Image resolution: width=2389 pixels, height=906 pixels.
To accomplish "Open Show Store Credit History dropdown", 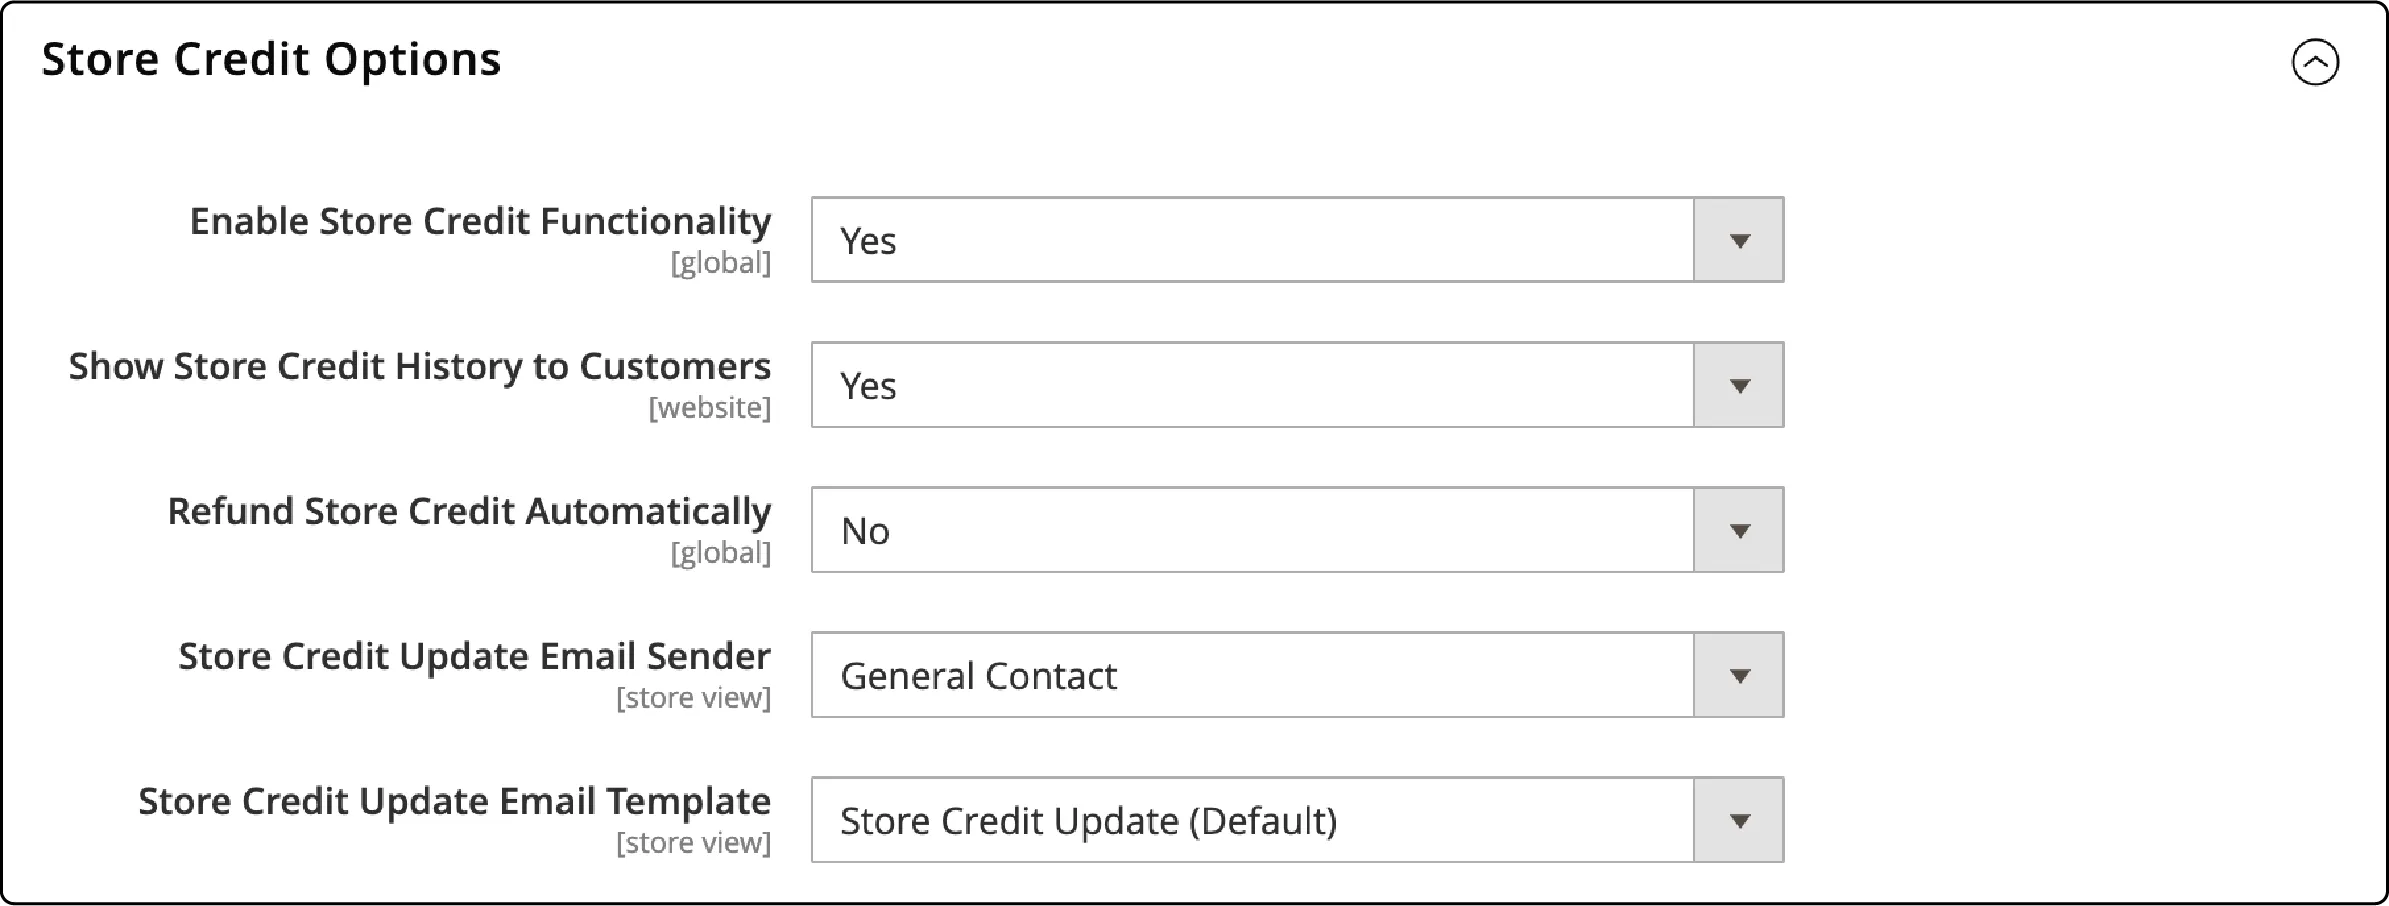I will tap(1252, 385).
